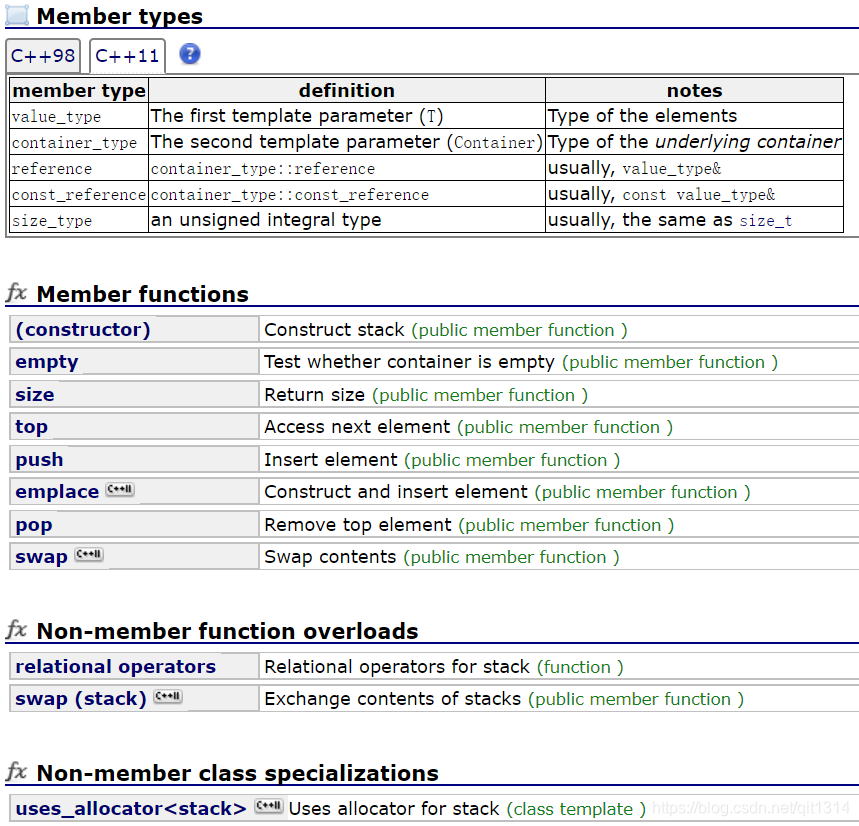Click 'The first template parameter (T)' cell
The width and height of the screenshot is (859, 826).
point(347,116)
